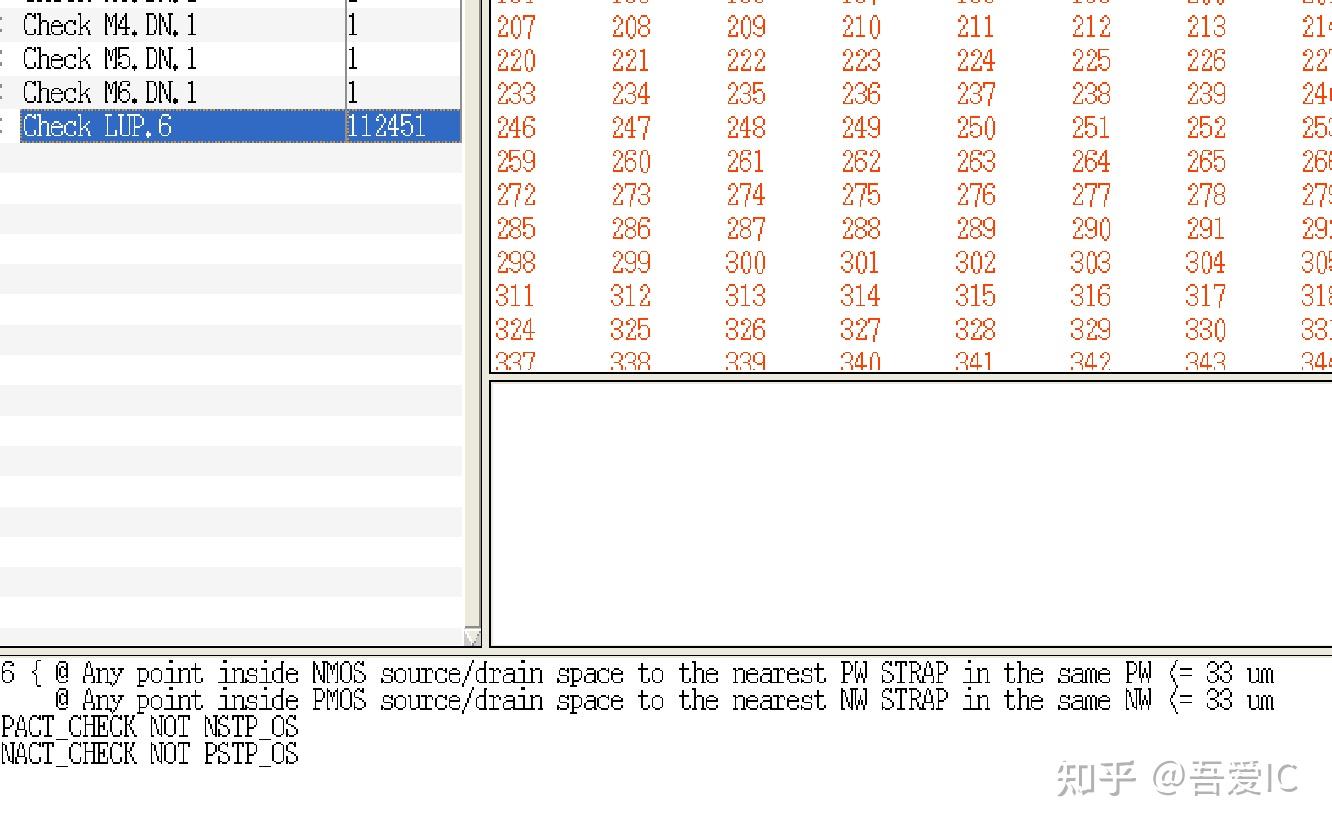The width and height of the screenshot is (1332, 833).
Task: Click the scrollbar down arrow below the check list
Action: tap(470, 637)
